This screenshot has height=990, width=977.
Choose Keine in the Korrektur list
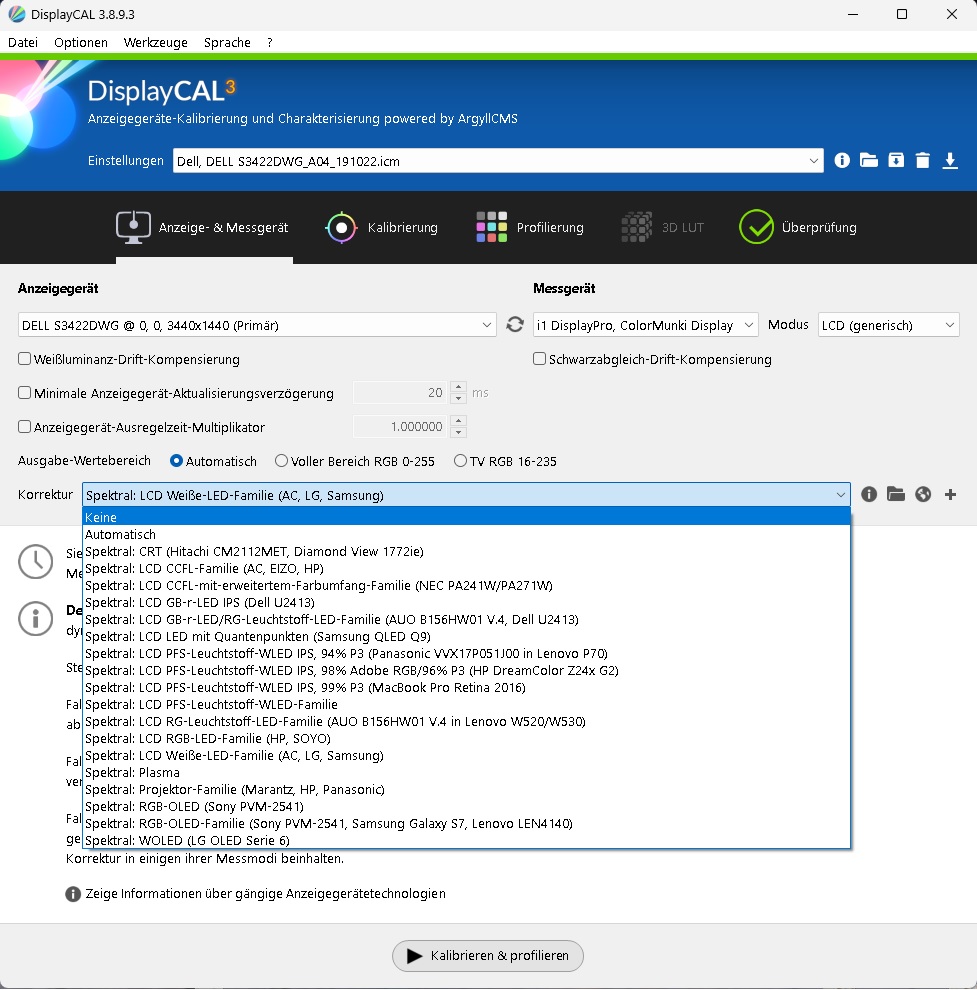(x=467, y=517)
